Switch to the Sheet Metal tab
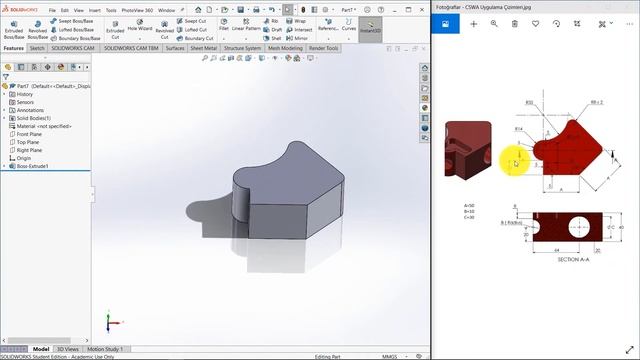Viewport: 640px width, 360px height. [x=204, y=48]
